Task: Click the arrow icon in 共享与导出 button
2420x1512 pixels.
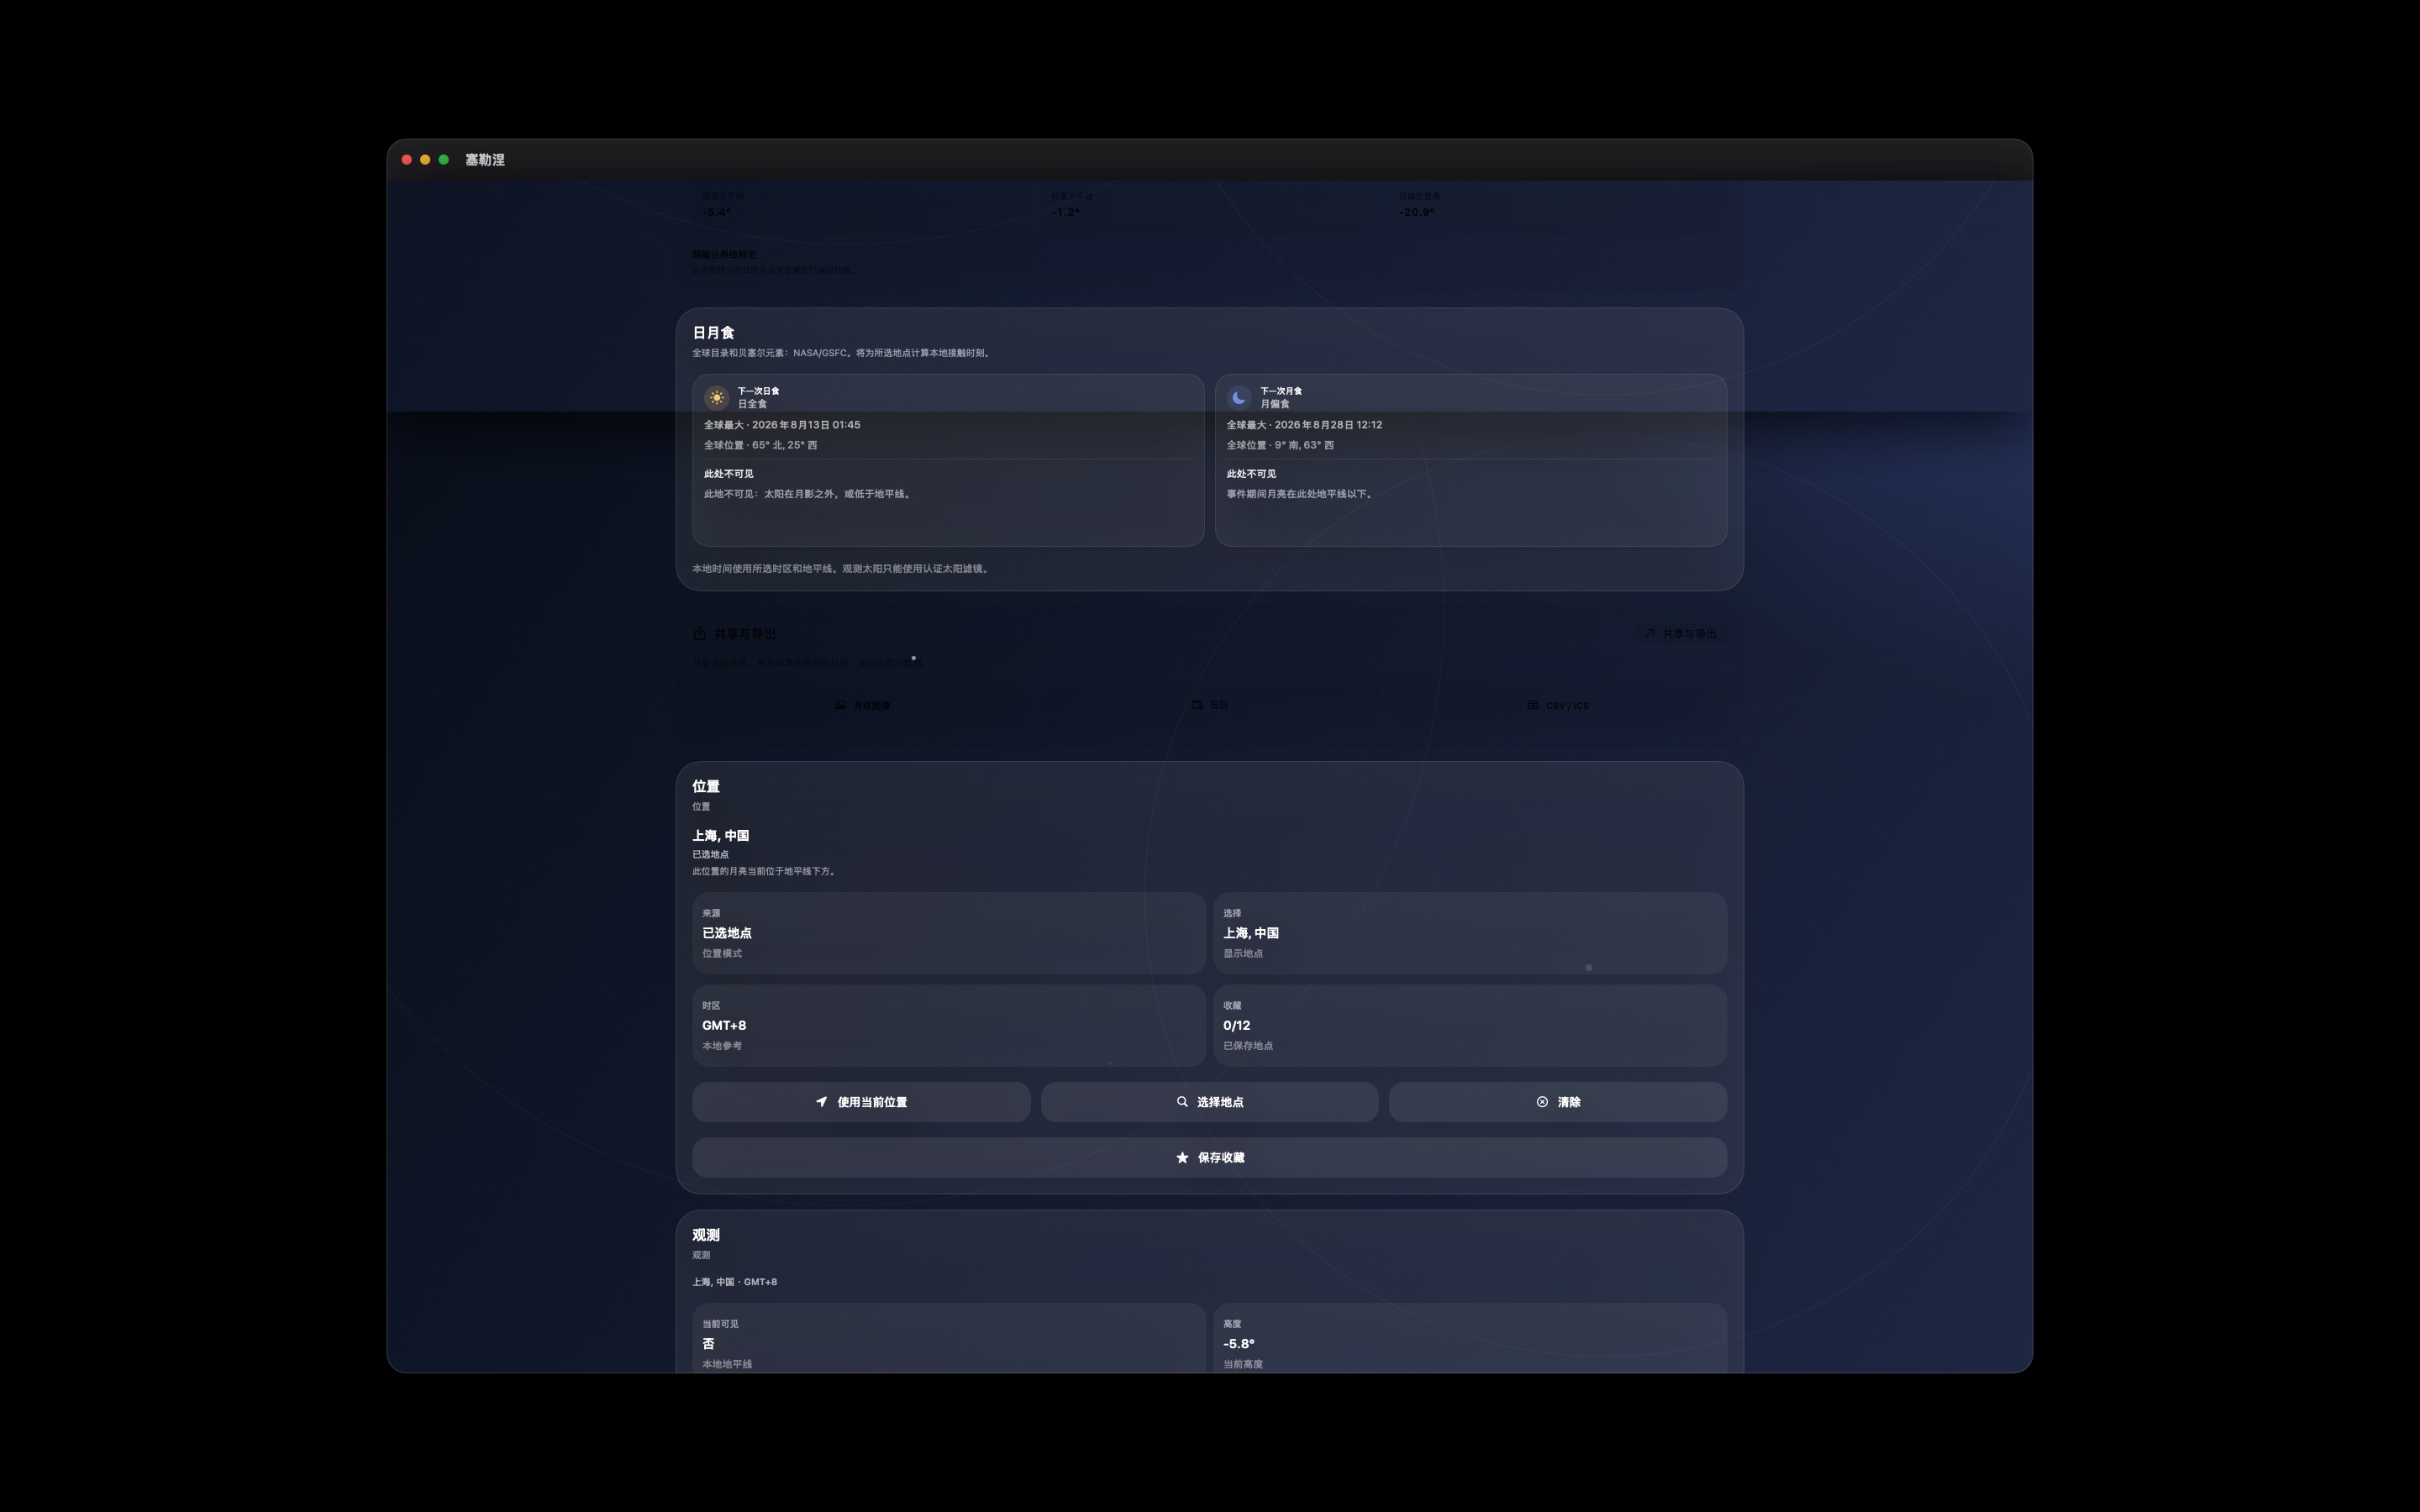Action: [x=1650, y=633]
